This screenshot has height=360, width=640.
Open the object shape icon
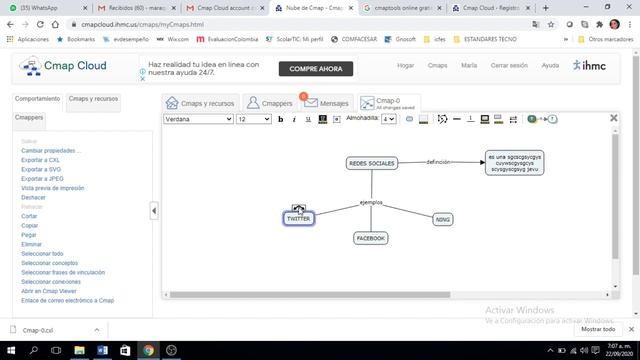coord(409,119)
